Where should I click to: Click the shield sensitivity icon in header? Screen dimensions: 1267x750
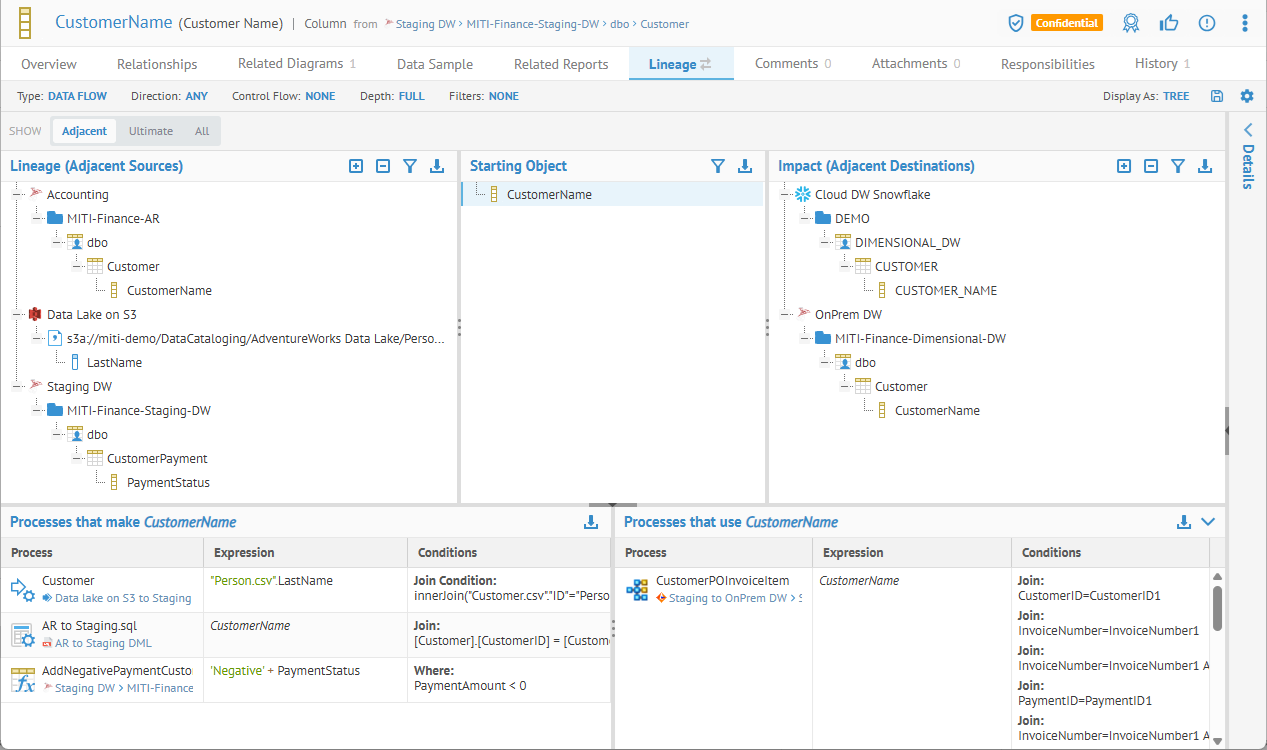pyautogui.click(x=1015, y=23)
